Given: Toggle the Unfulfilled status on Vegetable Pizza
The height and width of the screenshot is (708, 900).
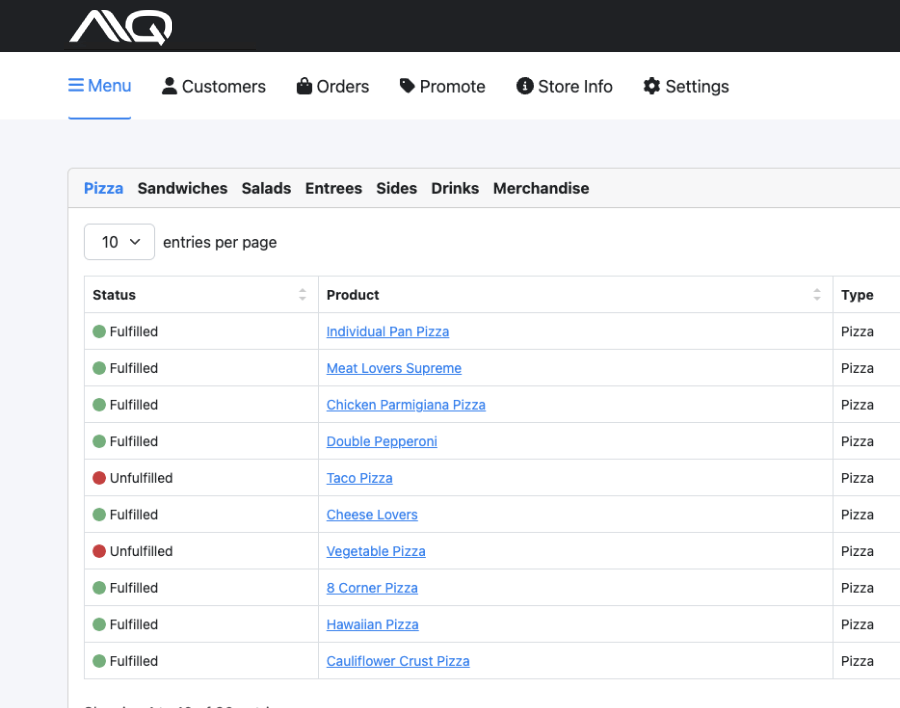Looking at the screenshot, I should click(x=99, y=550).
